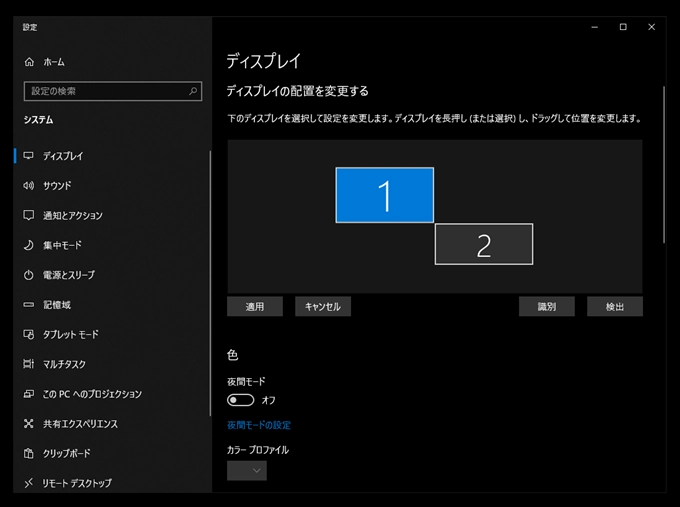Click the 通知とアクション speech bubble icon
The width and height of the screenshot is (680, 507).
pyautogui.click(x=29, y=215)
